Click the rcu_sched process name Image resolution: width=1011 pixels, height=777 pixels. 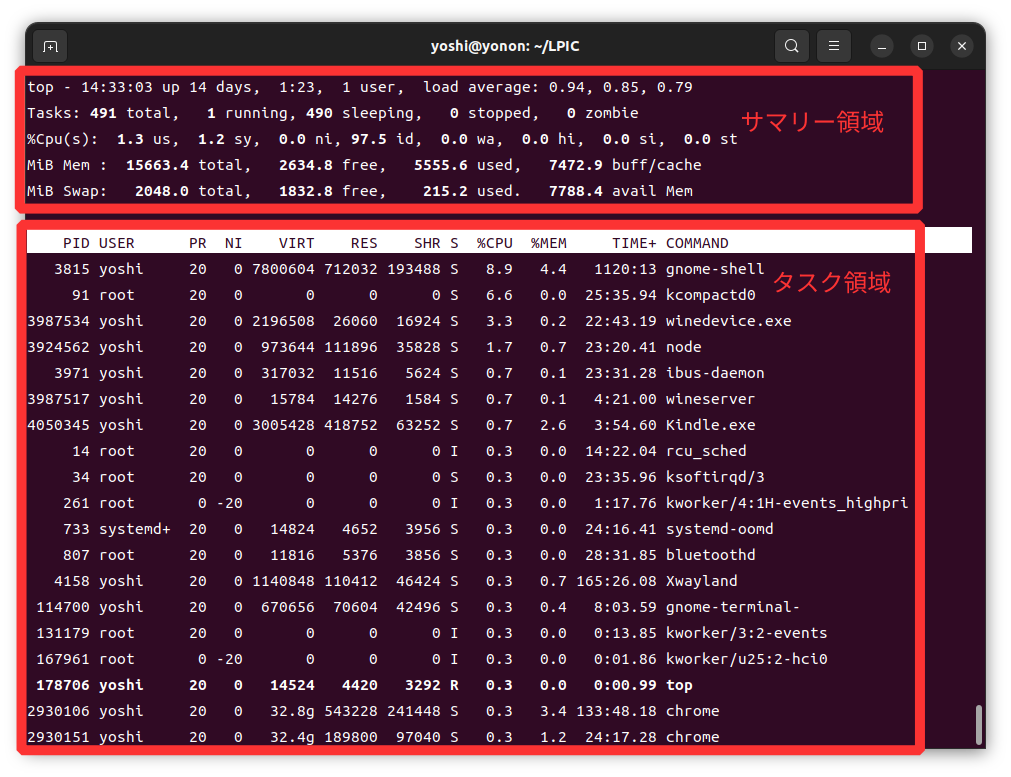point(706,451)
